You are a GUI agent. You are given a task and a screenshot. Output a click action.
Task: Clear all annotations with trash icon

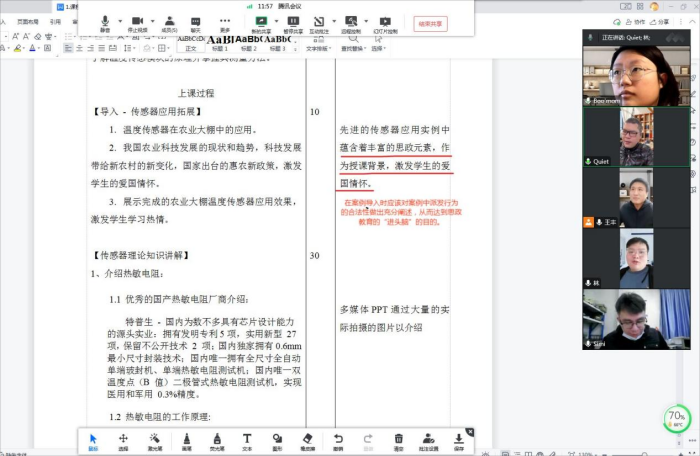pos(399,440)
